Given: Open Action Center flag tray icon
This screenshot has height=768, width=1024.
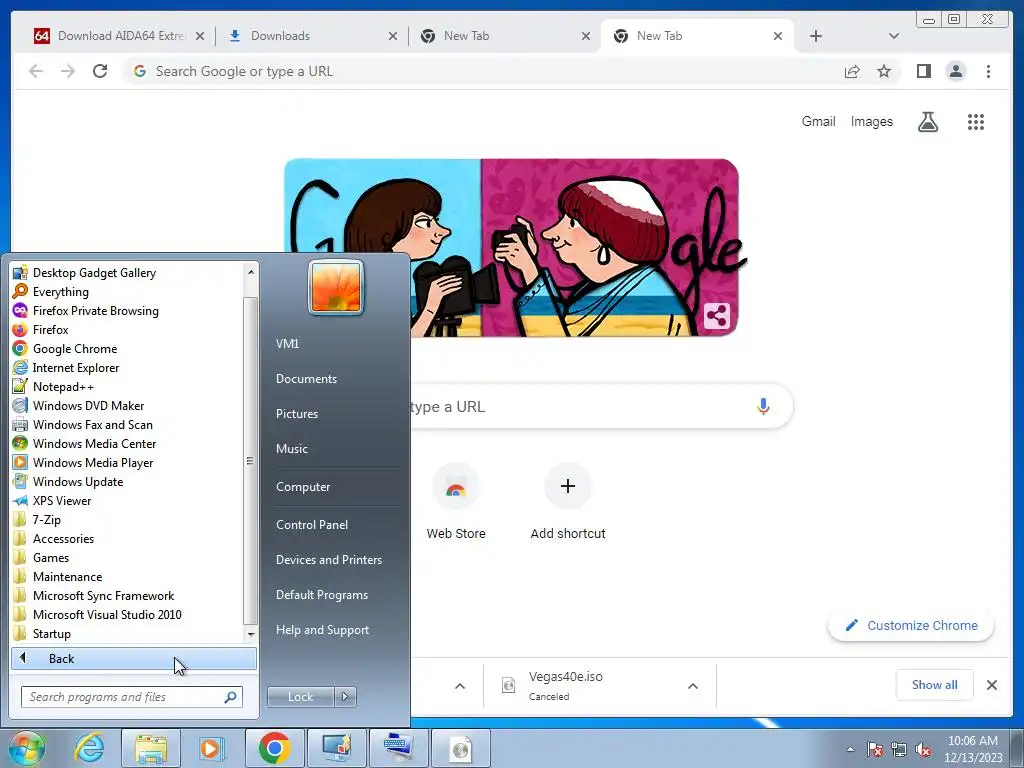Looking at the screenshot, I should point(875,750).
